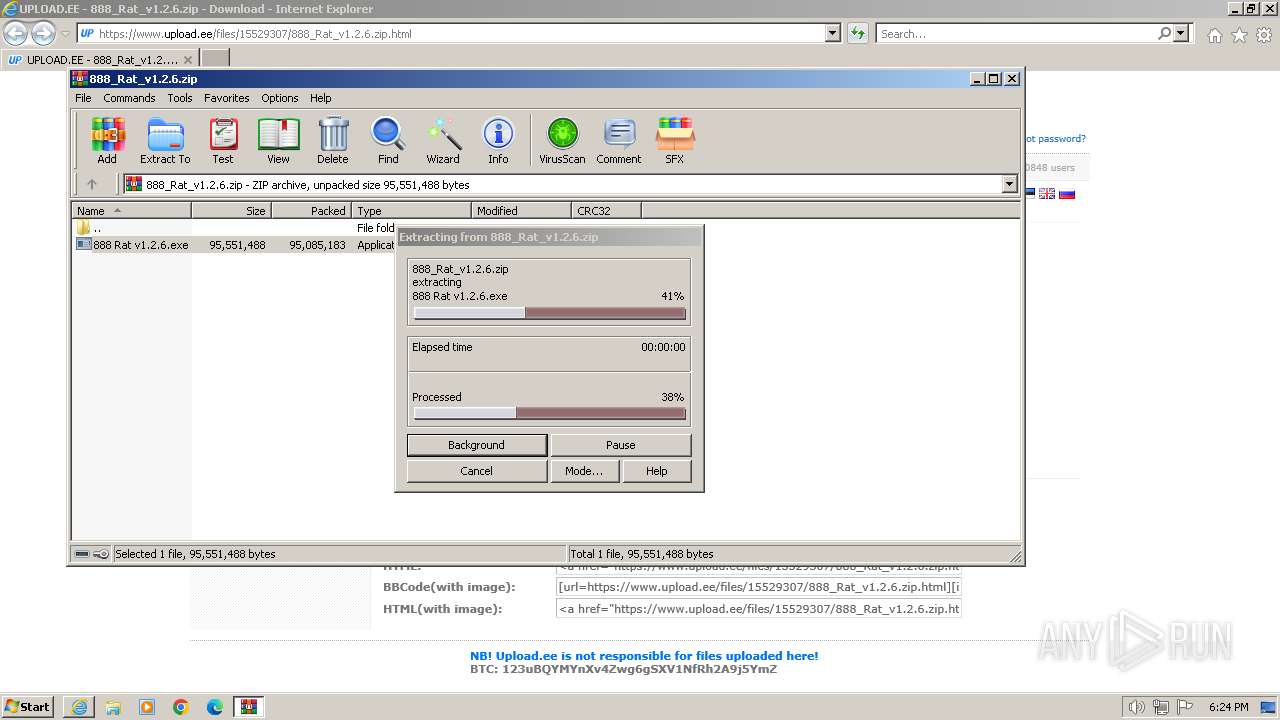
Task: Open File Explorer from taskbar
Action: (113, 707)
